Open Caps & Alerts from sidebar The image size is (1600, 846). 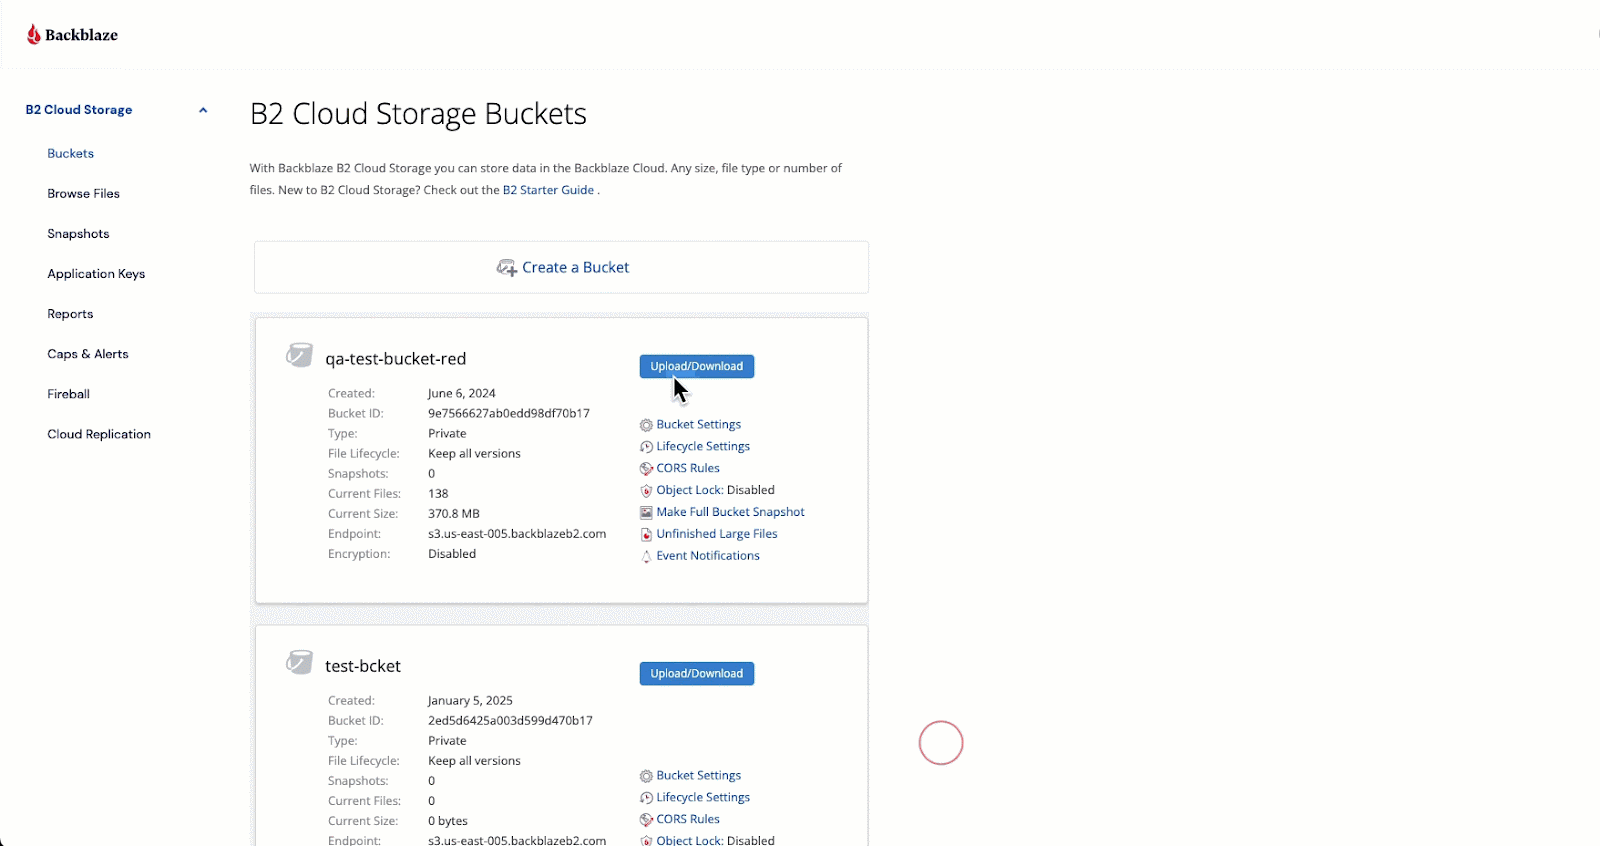pyautogui.click(x=88, y=354)
